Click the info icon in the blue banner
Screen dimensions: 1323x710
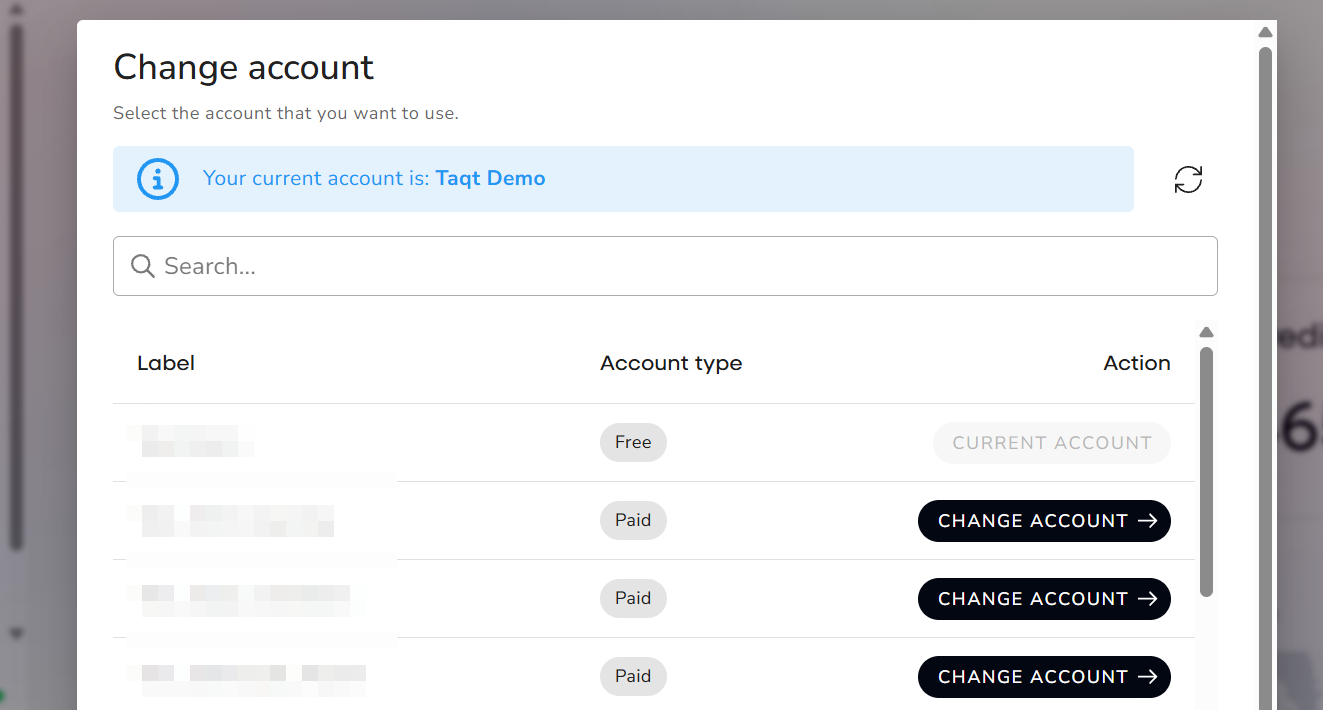coord(158,179)
